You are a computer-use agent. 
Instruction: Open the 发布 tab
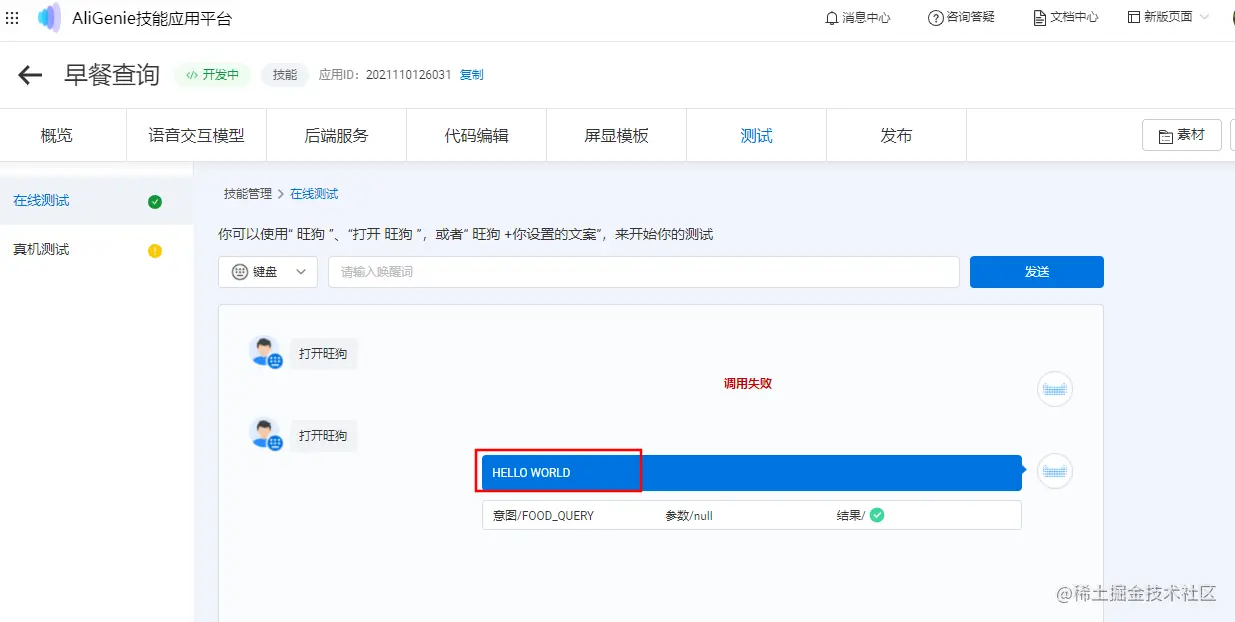click(x=897, y=136)
